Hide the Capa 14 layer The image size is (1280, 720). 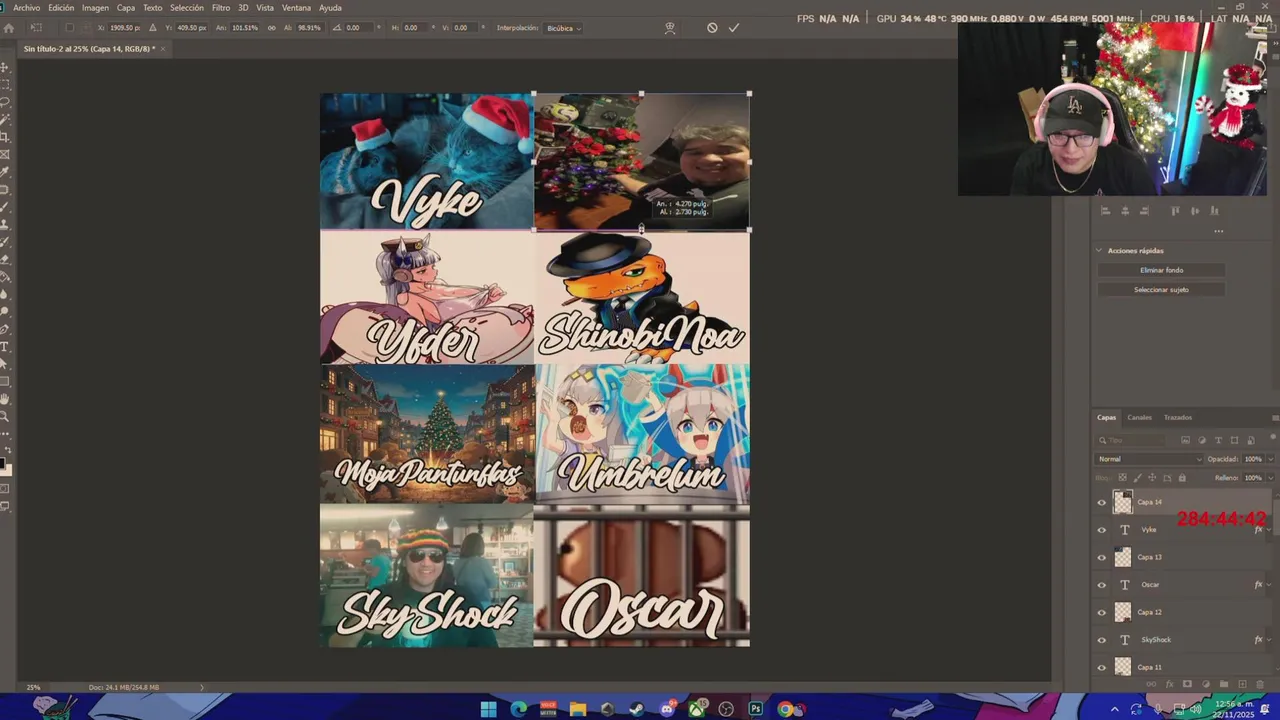[x=1102, y=502]
